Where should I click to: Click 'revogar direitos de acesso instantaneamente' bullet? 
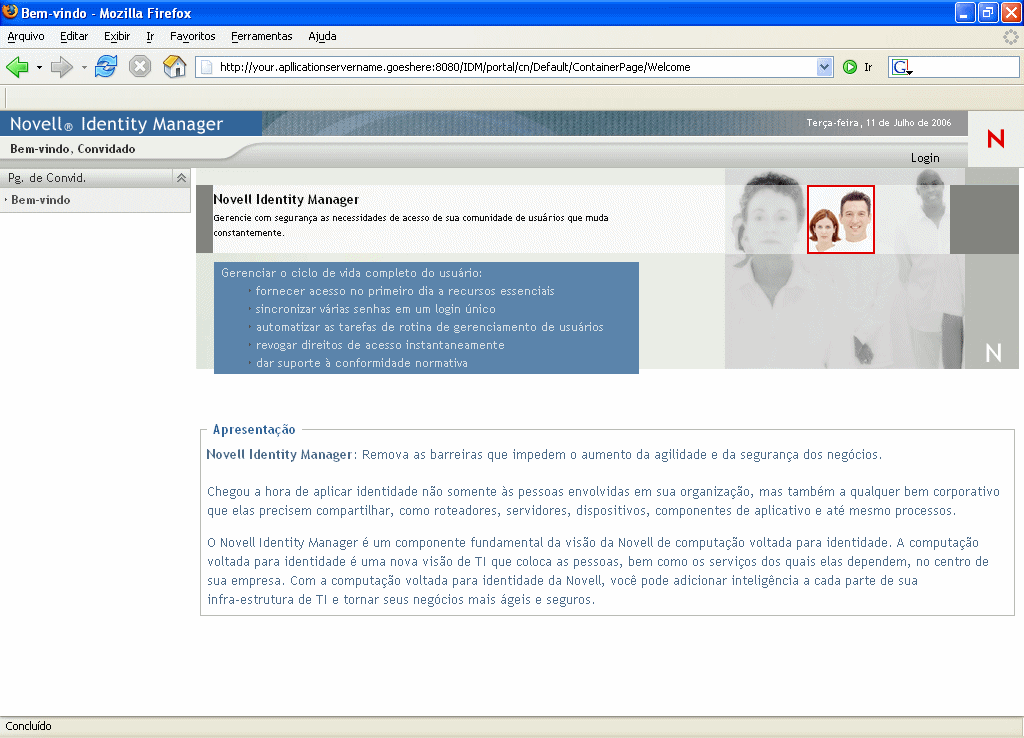(380, 345)
